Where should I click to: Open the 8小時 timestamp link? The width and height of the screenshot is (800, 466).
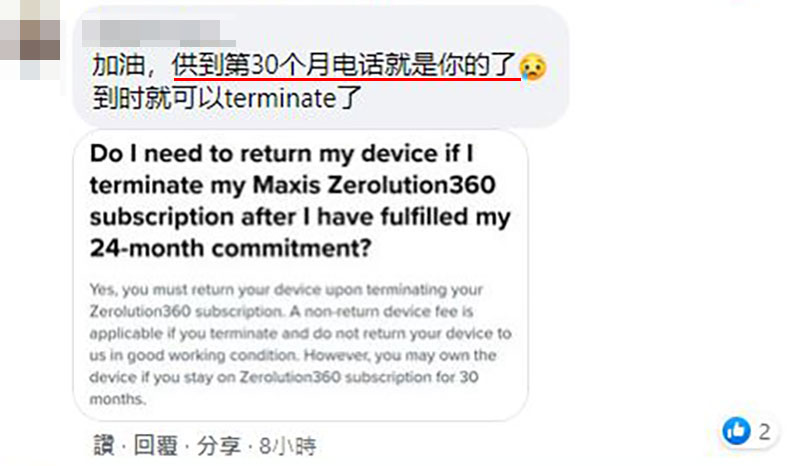287,446
